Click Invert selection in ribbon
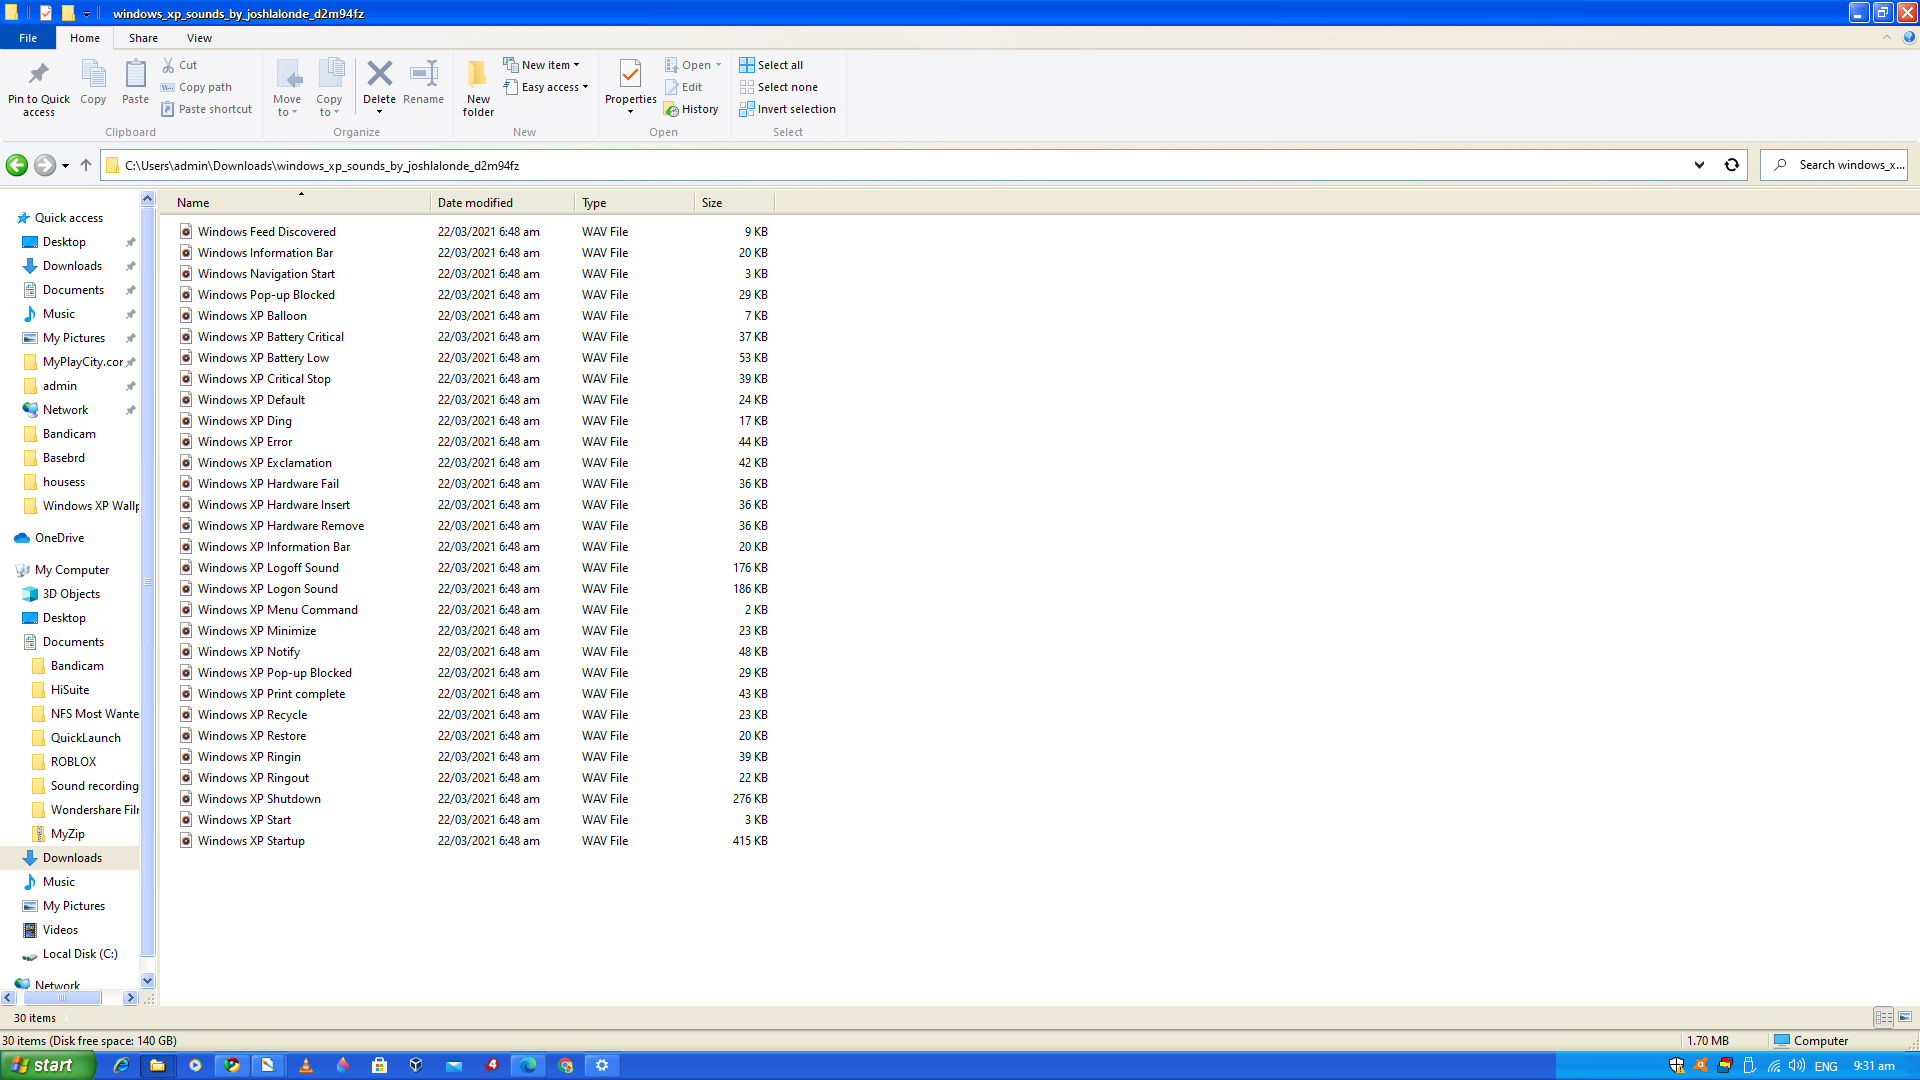The image size is (1920, 1080). 787,109
